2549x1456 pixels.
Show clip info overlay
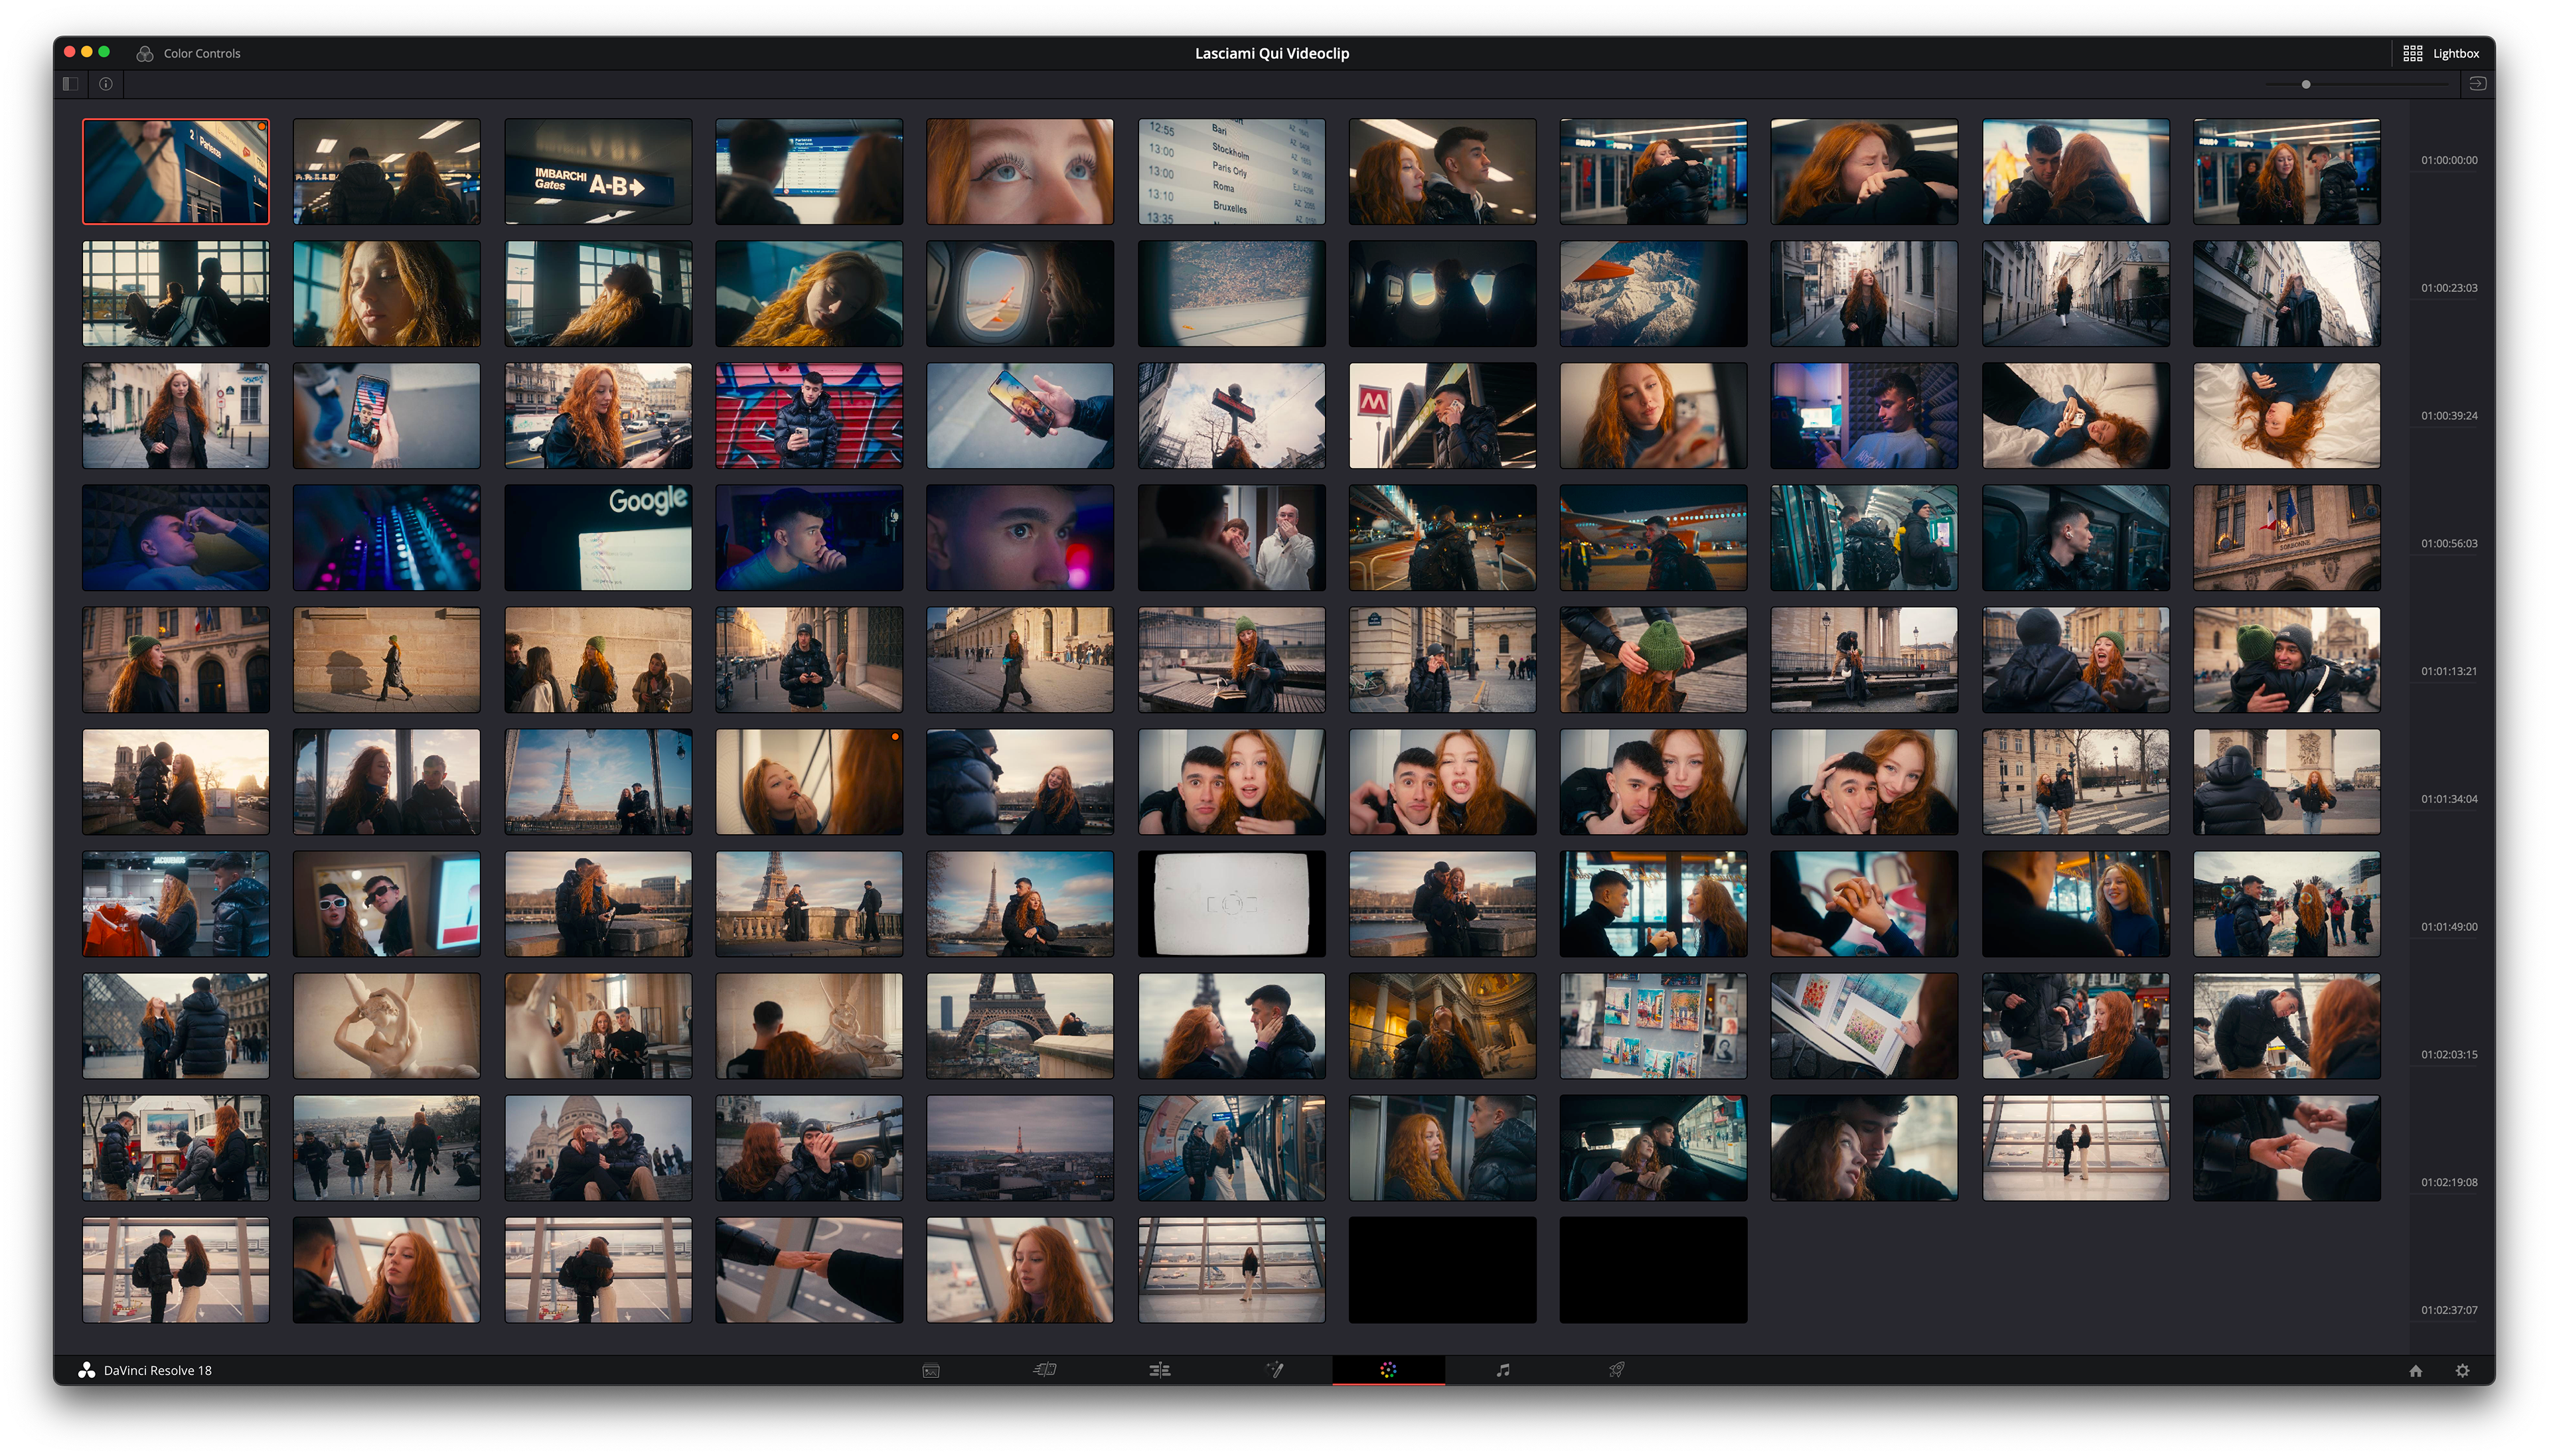tap(106, 84)
